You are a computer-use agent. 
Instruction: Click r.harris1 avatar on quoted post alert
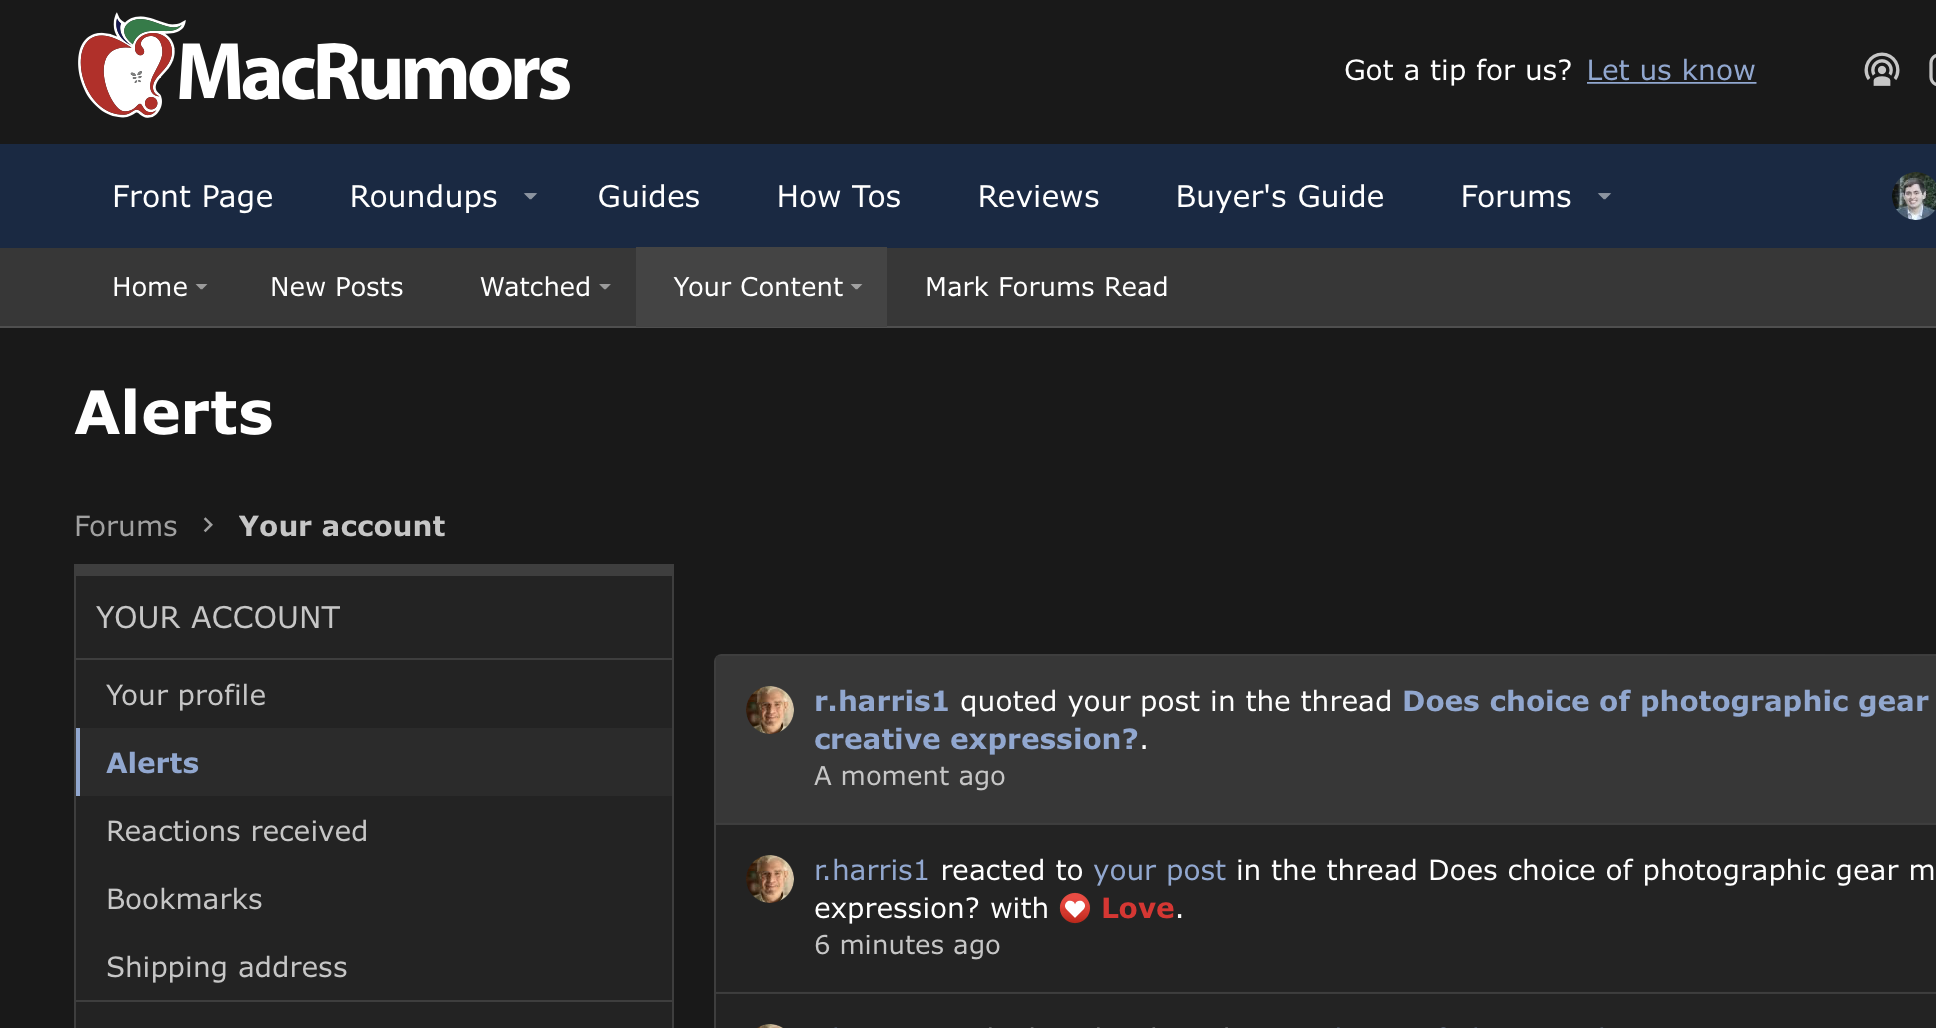770,710
